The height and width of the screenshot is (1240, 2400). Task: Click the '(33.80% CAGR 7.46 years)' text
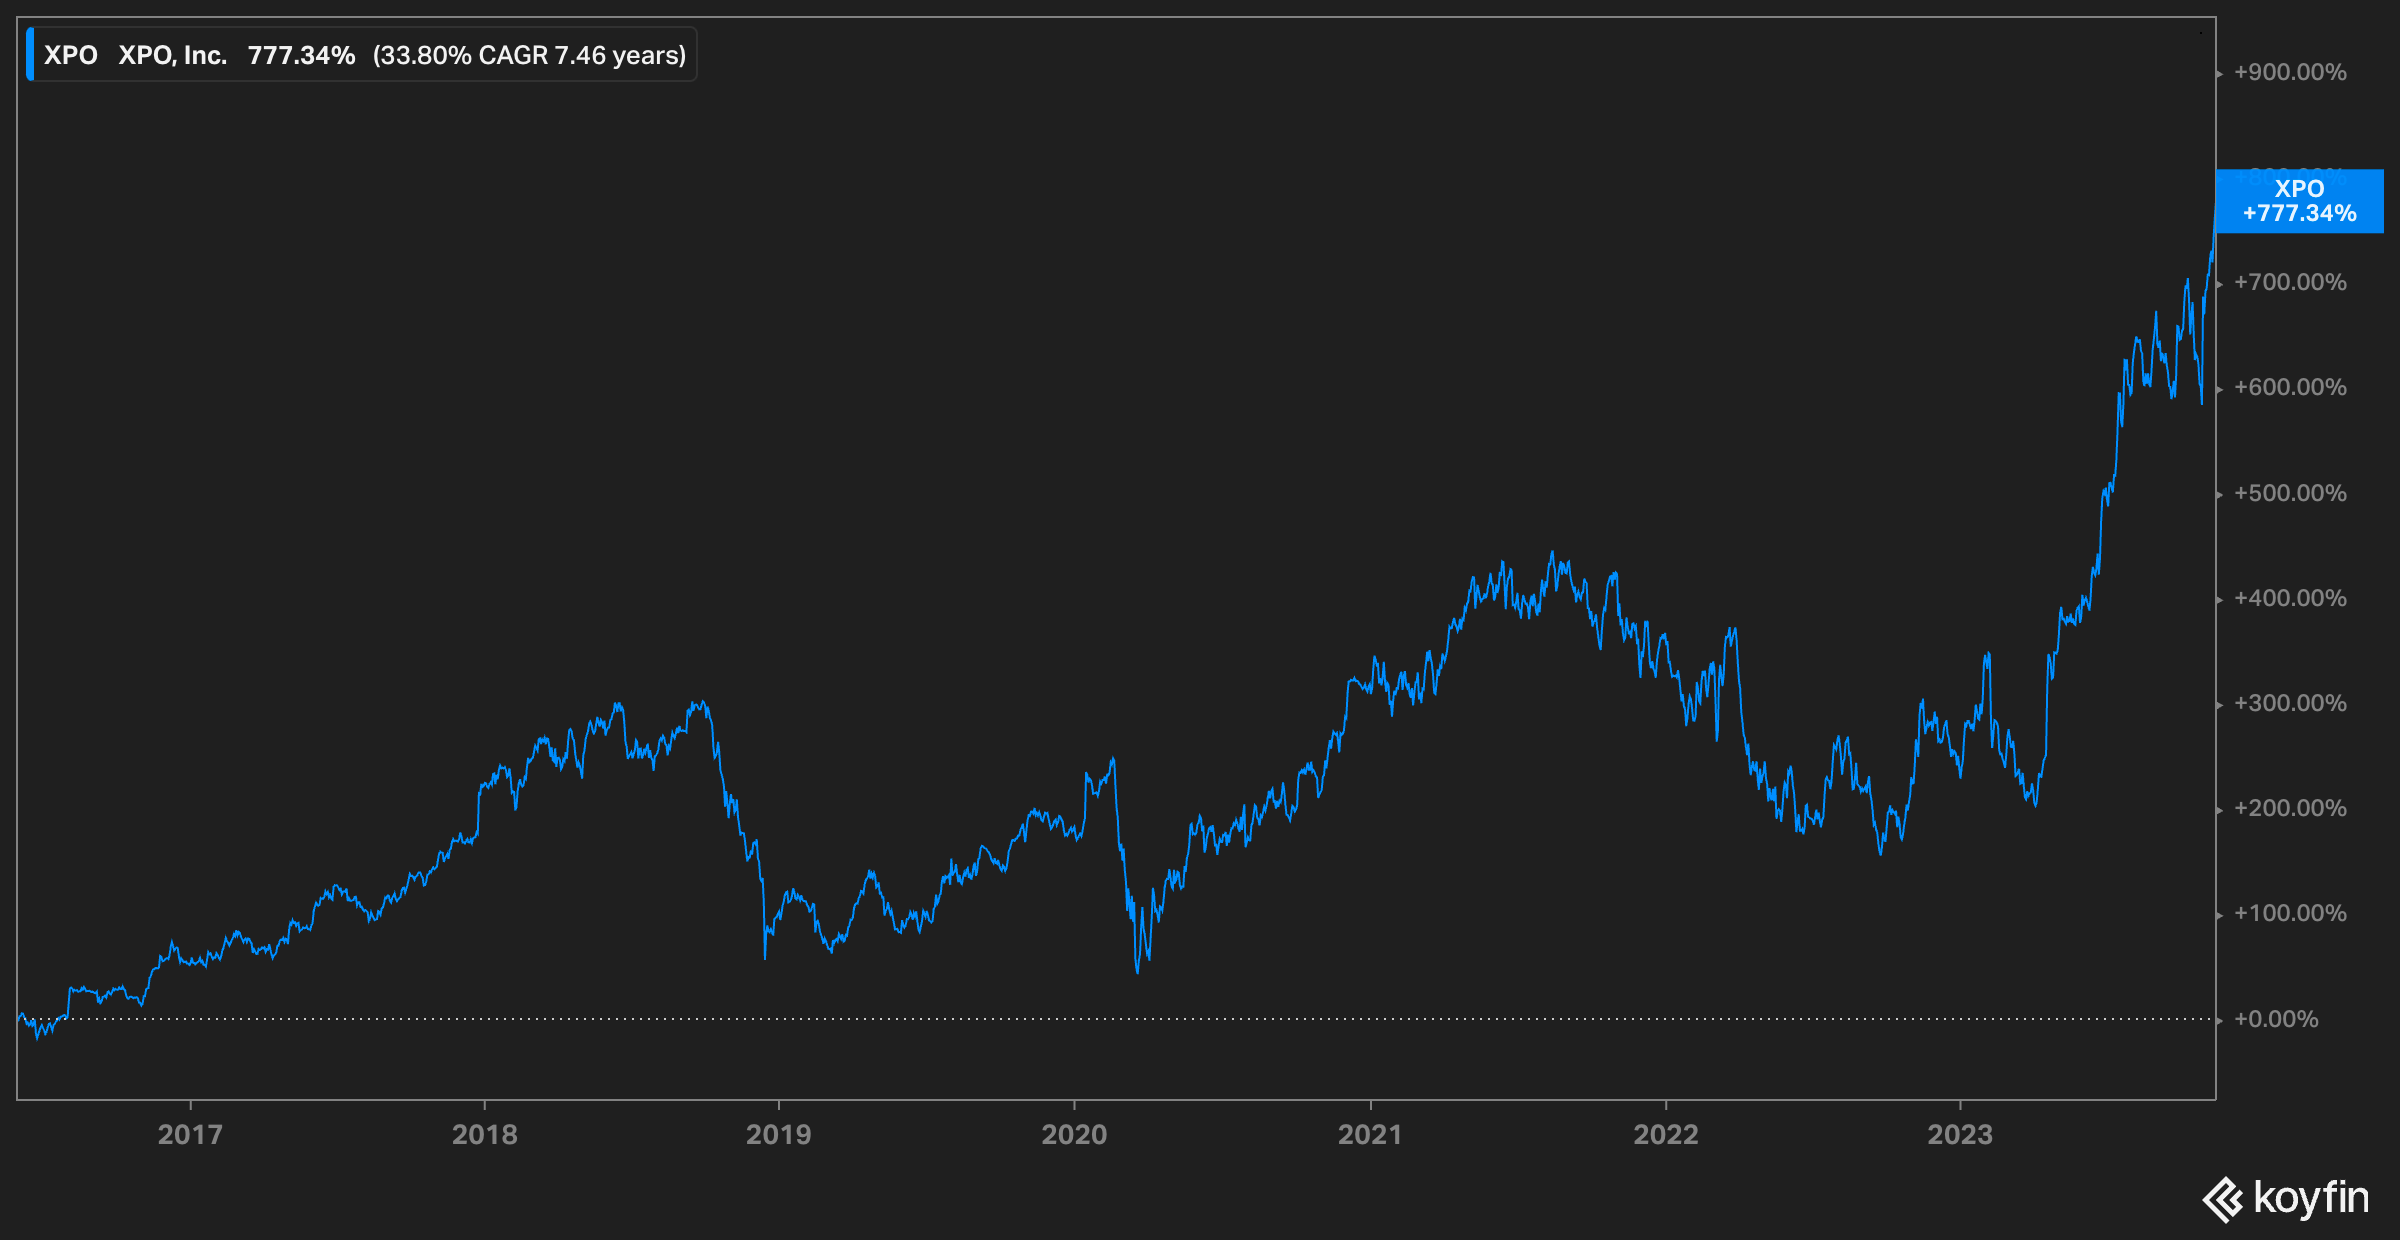click(529, 55)
